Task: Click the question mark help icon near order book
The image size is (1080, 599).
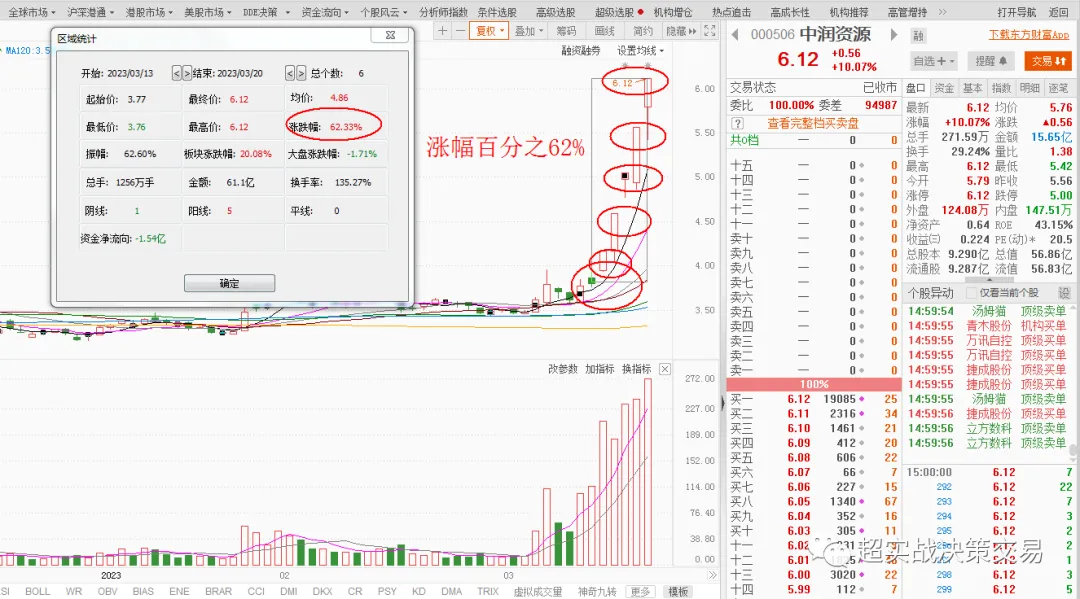Action: coord(736,125)
